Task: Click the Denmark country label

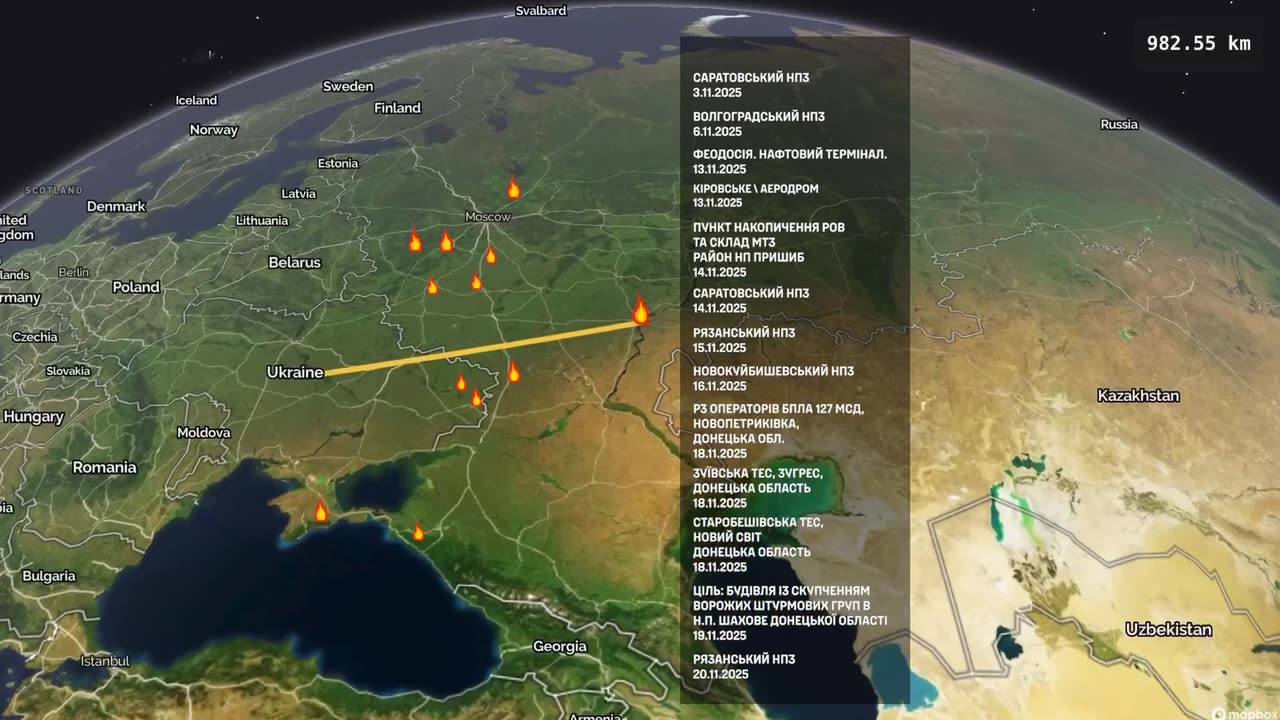Action: click(x=116, y=207)
